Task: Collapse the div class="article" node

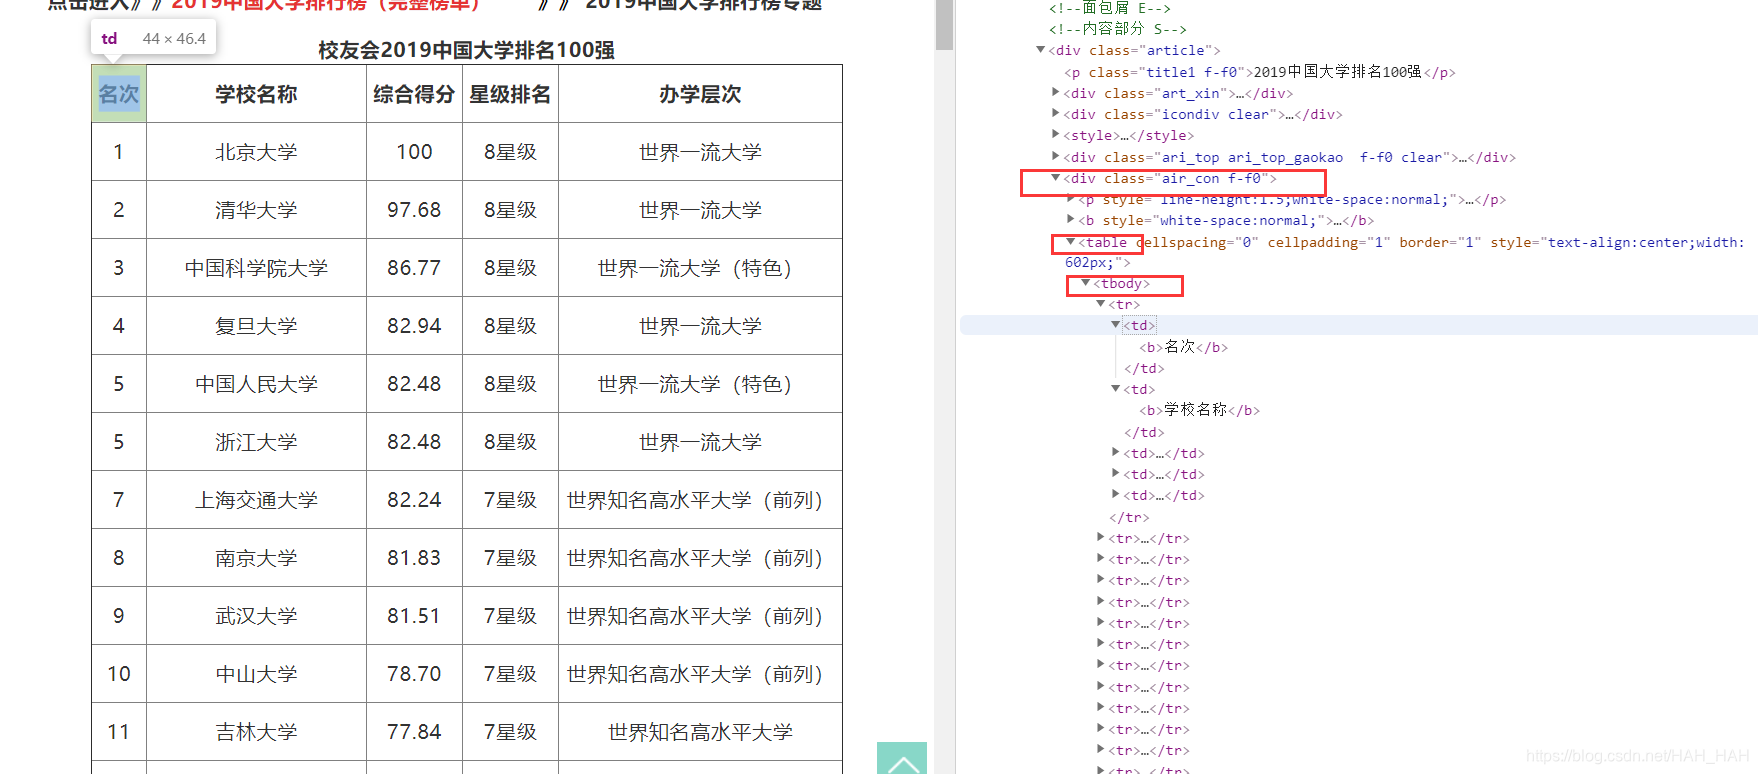Action: 1041,50
